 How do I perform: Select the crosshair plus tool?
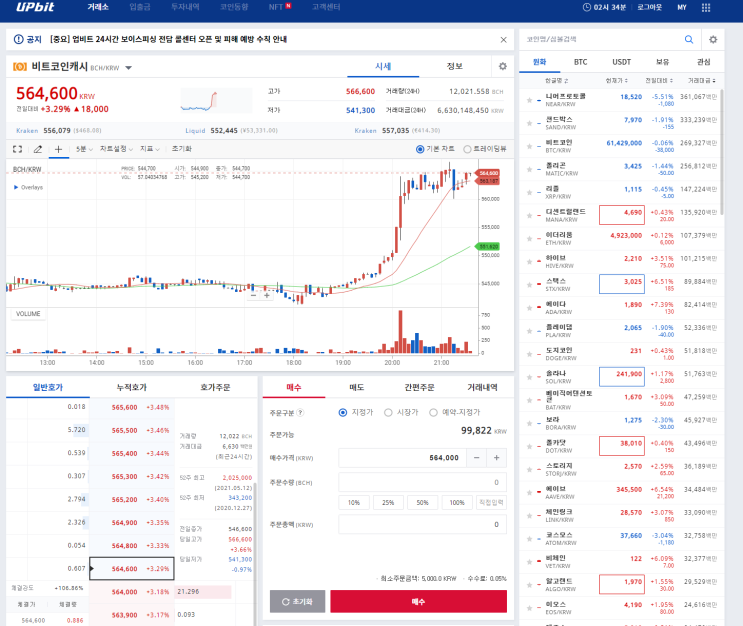point(58,149)
